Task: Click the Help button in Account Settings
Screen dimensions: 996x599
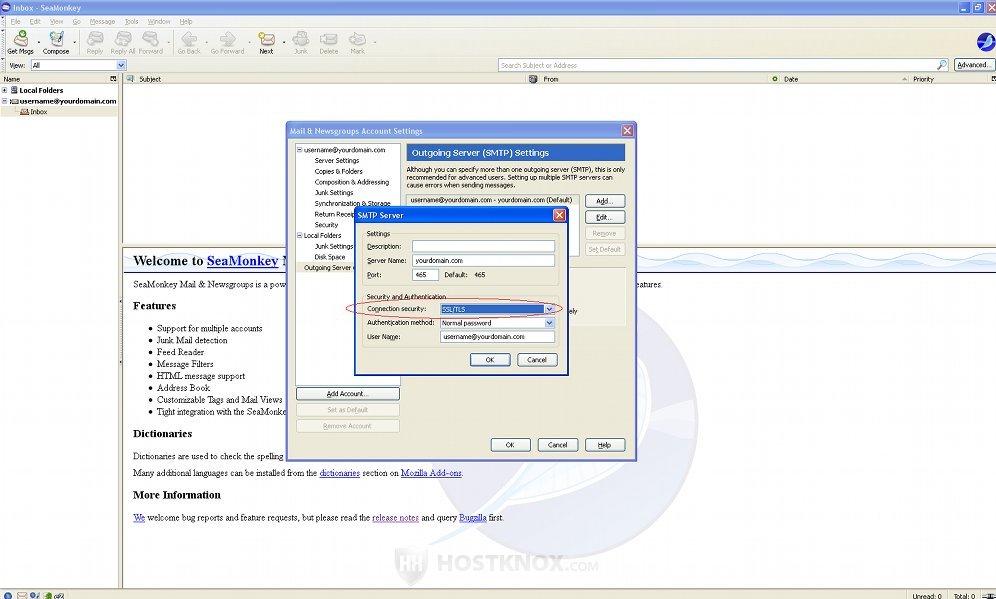Action: tap(605, 445)
